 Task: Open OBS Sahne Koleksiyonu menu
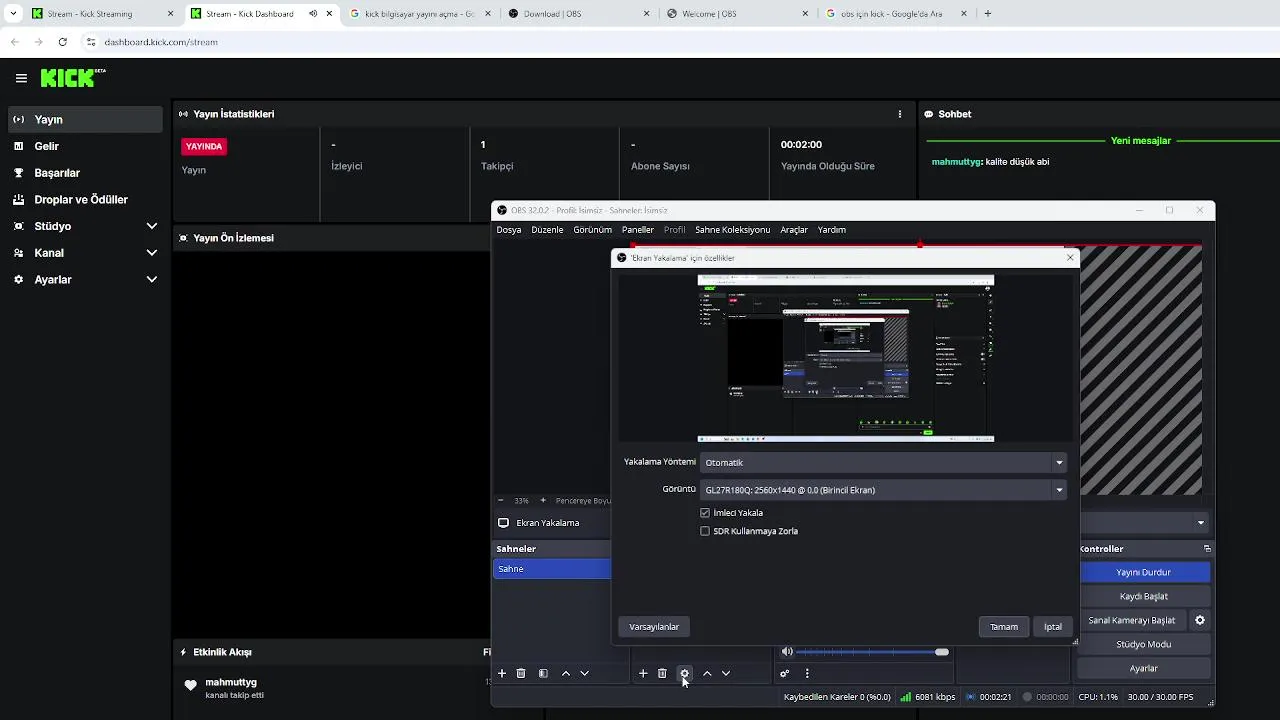pyautogui.click(x=732, y=230)
